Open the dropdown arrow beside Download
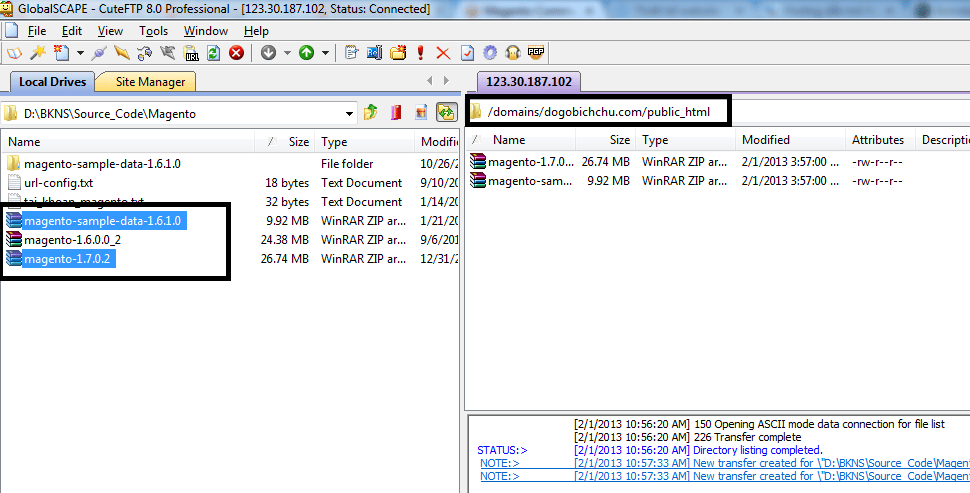 point(287,53)
